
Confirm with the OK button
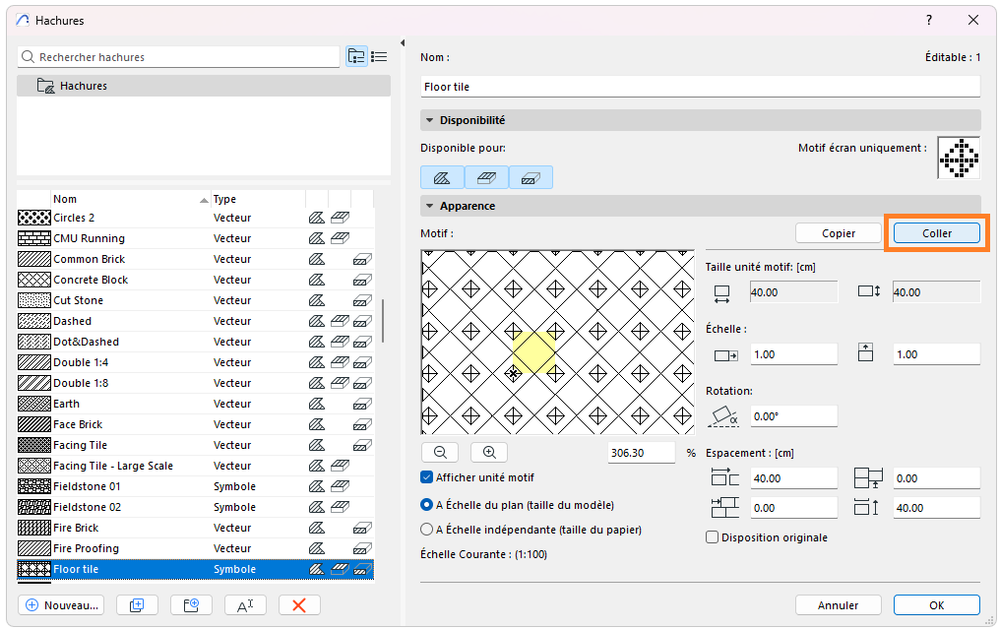coord(937,605)
